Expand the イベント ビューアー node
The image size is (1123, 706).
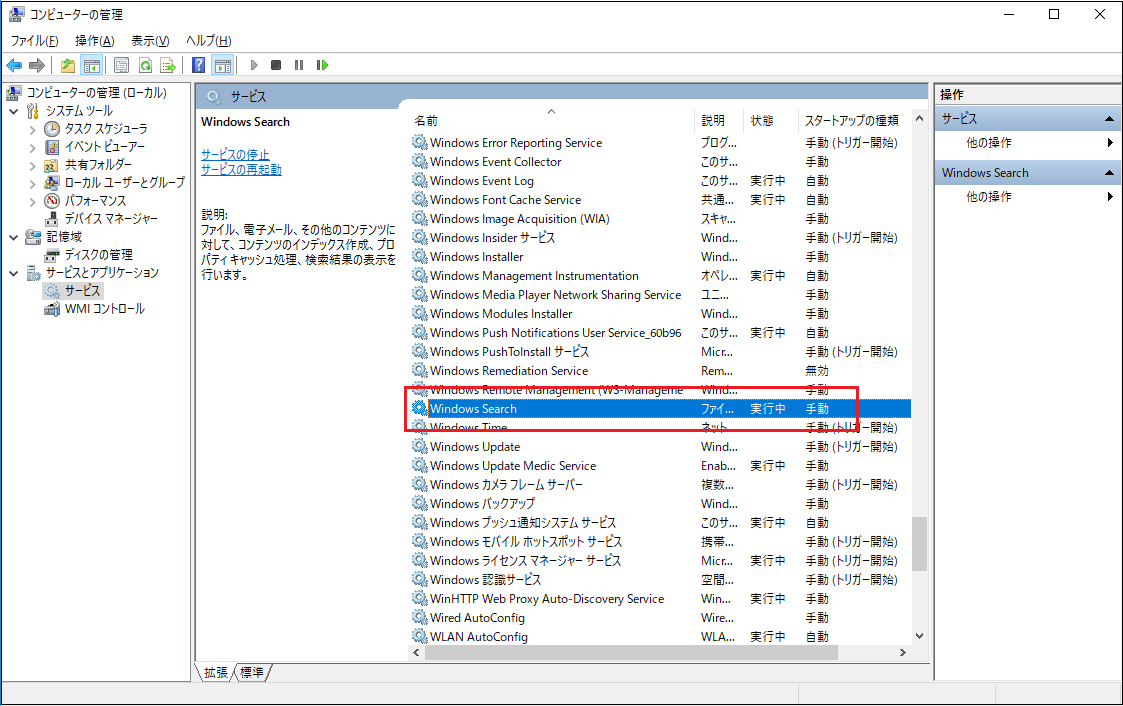point(32,148)
